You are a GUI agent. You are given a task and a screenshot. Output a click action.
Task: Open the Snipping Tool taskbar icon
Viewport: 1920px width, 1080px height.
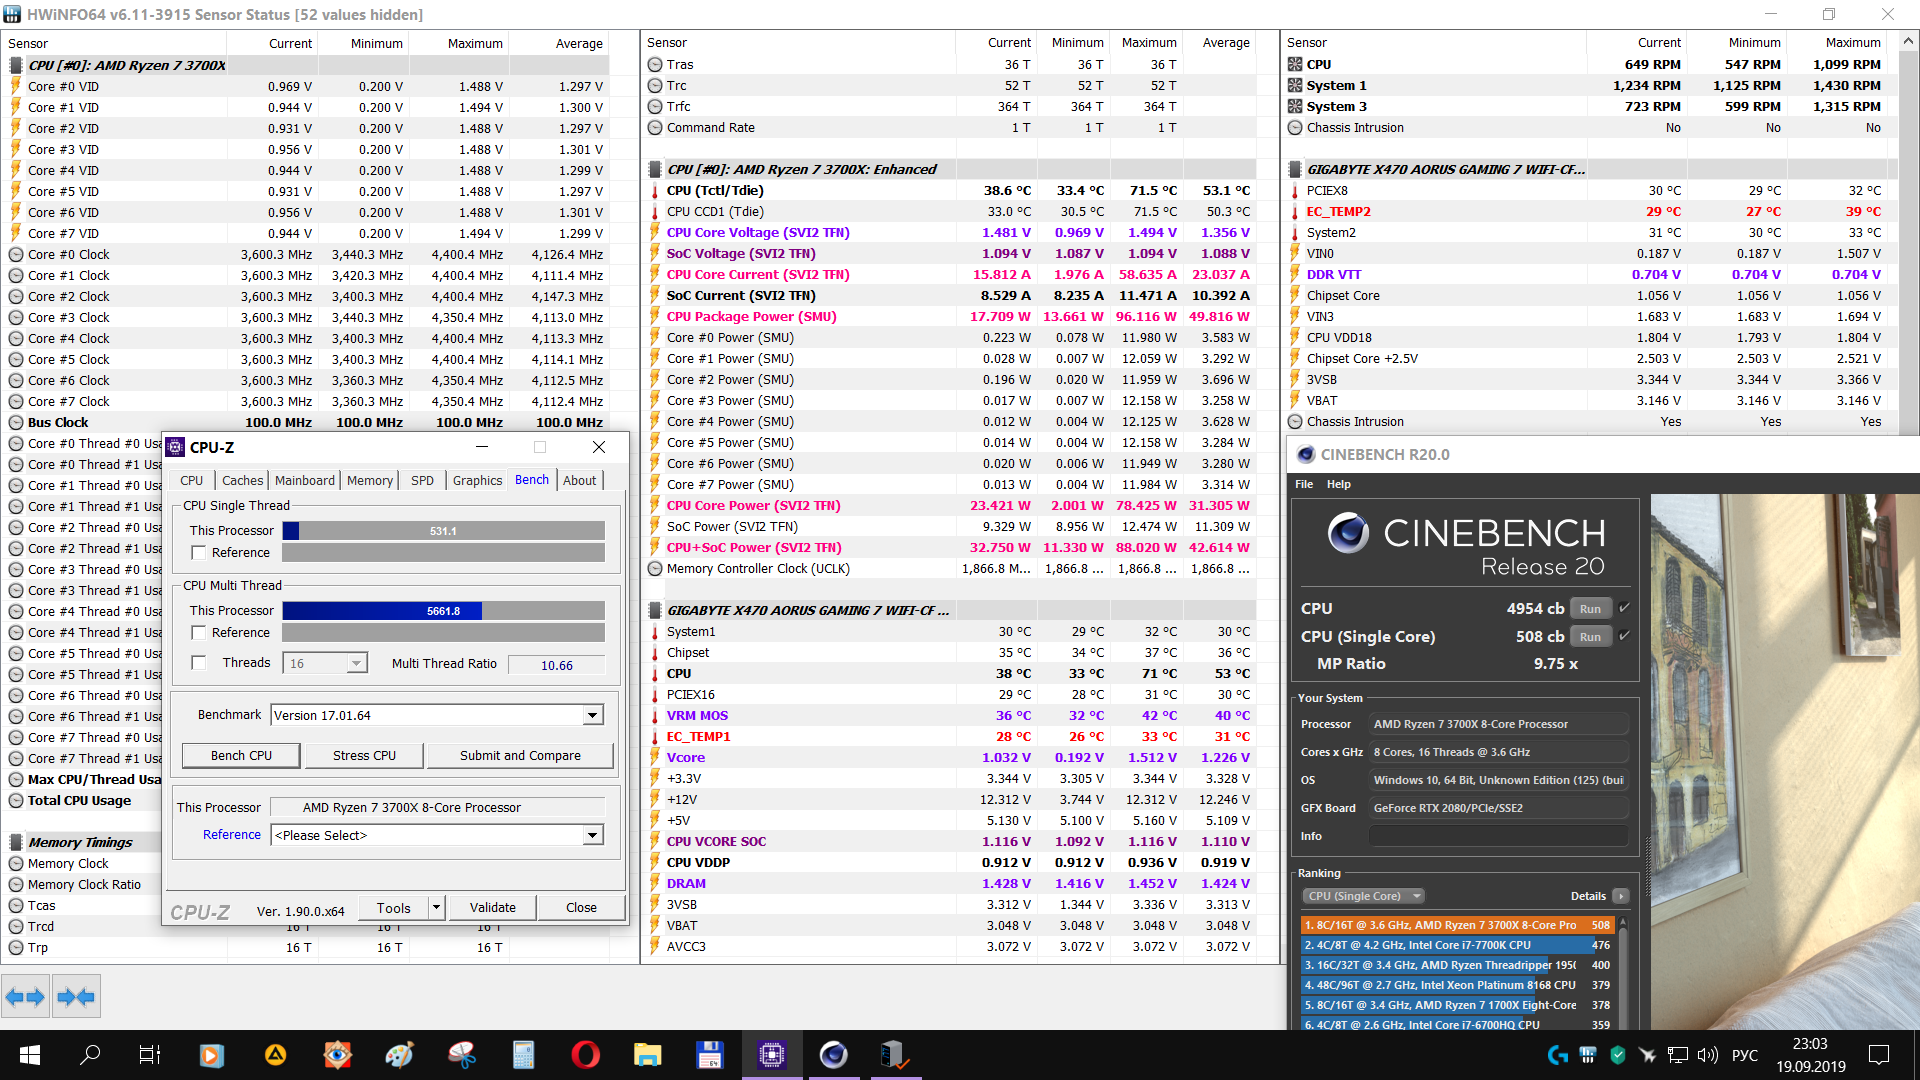[x=461, y=1055]
